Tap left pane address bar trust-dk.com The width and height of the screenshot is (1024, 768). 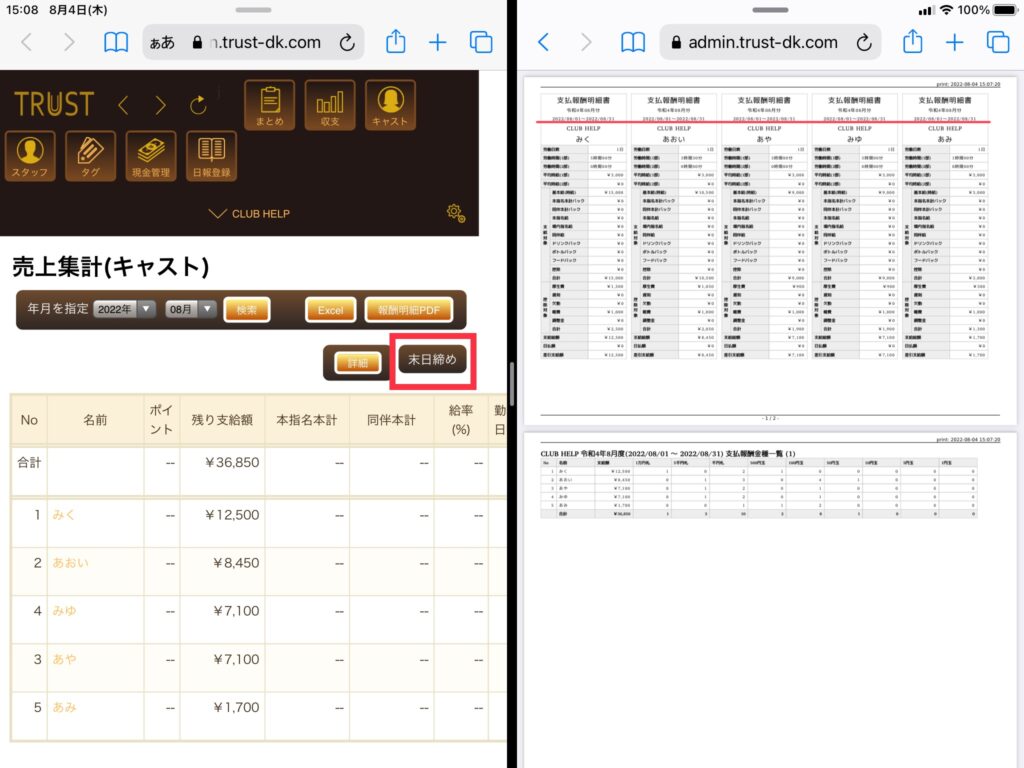(253, 42)
